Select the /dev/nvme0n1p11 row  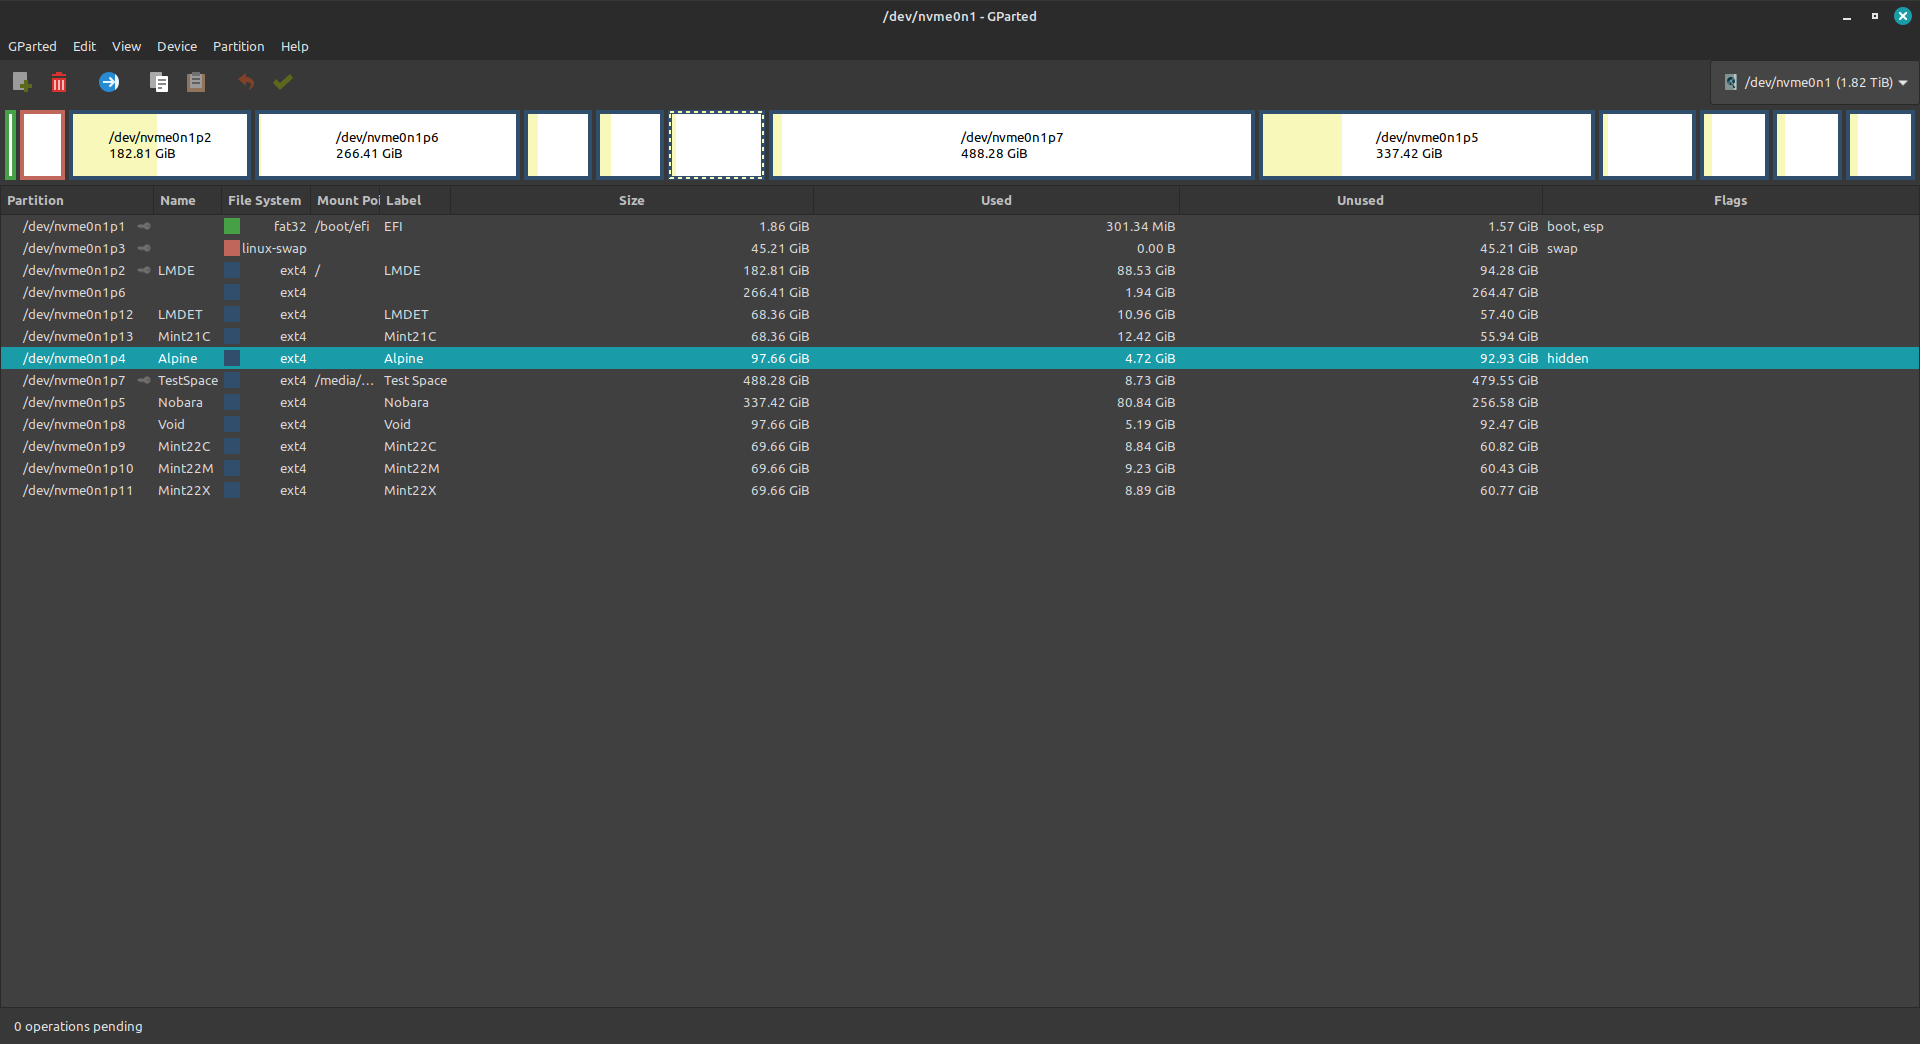tap(960, 490)
